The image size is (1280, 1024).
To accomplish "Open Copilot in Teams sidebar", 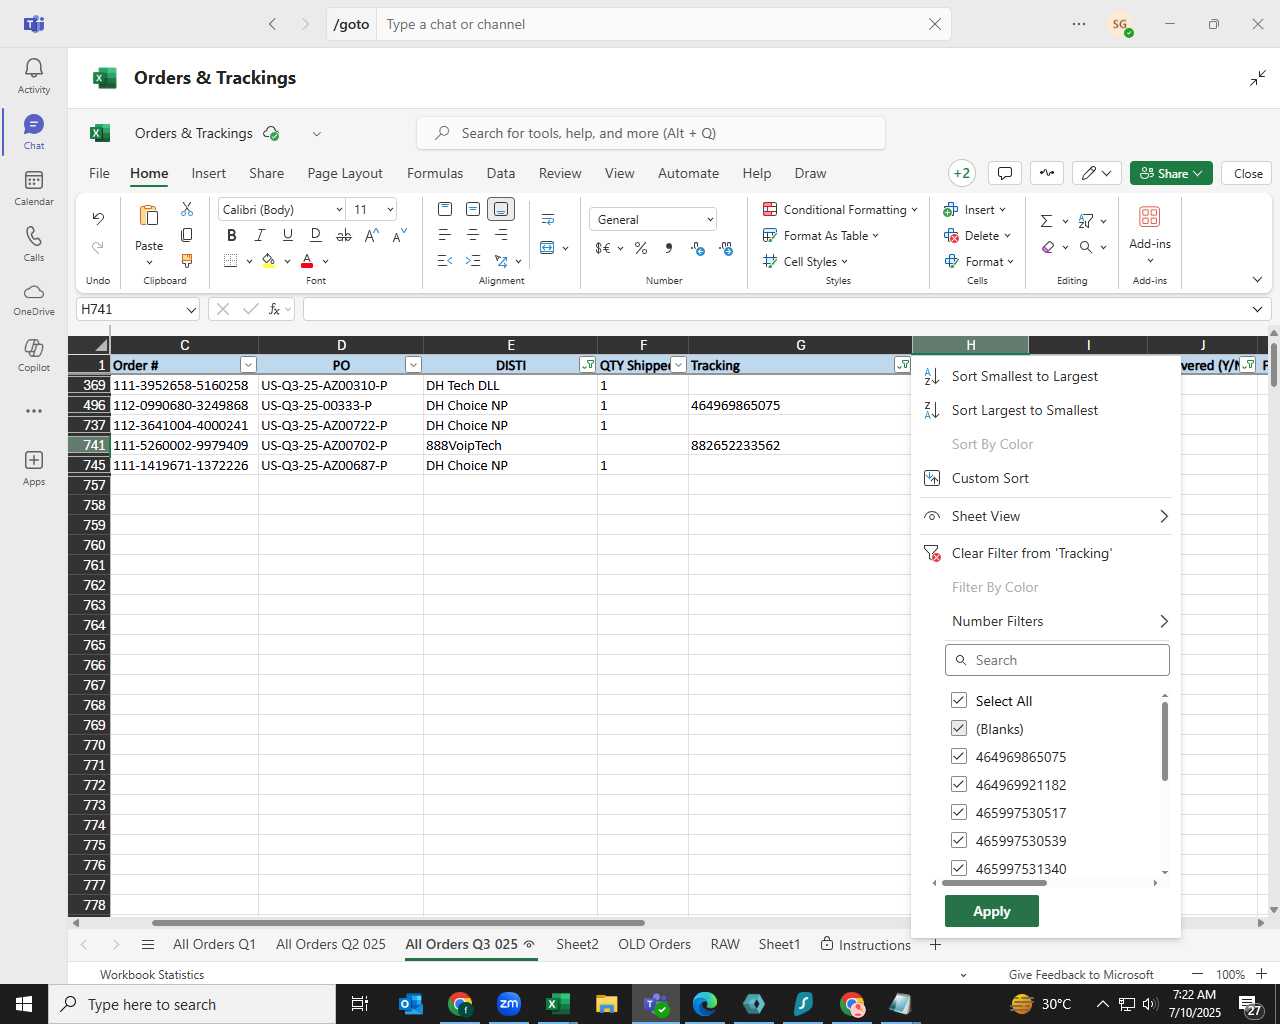I will point(34,356).
